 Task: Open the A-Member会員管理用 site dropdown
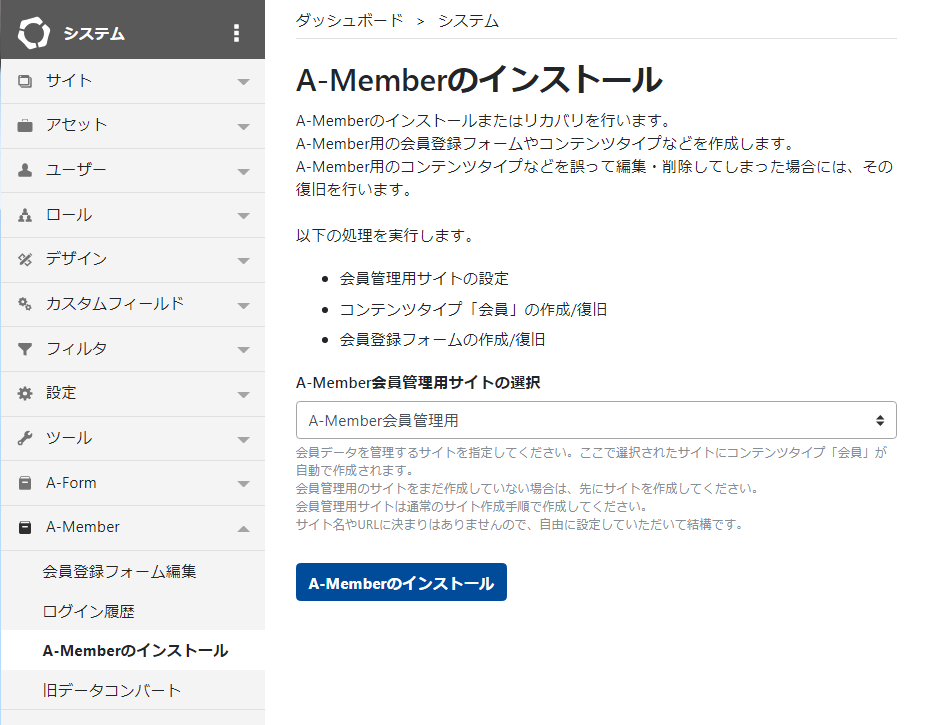click(x=596, y=420)
